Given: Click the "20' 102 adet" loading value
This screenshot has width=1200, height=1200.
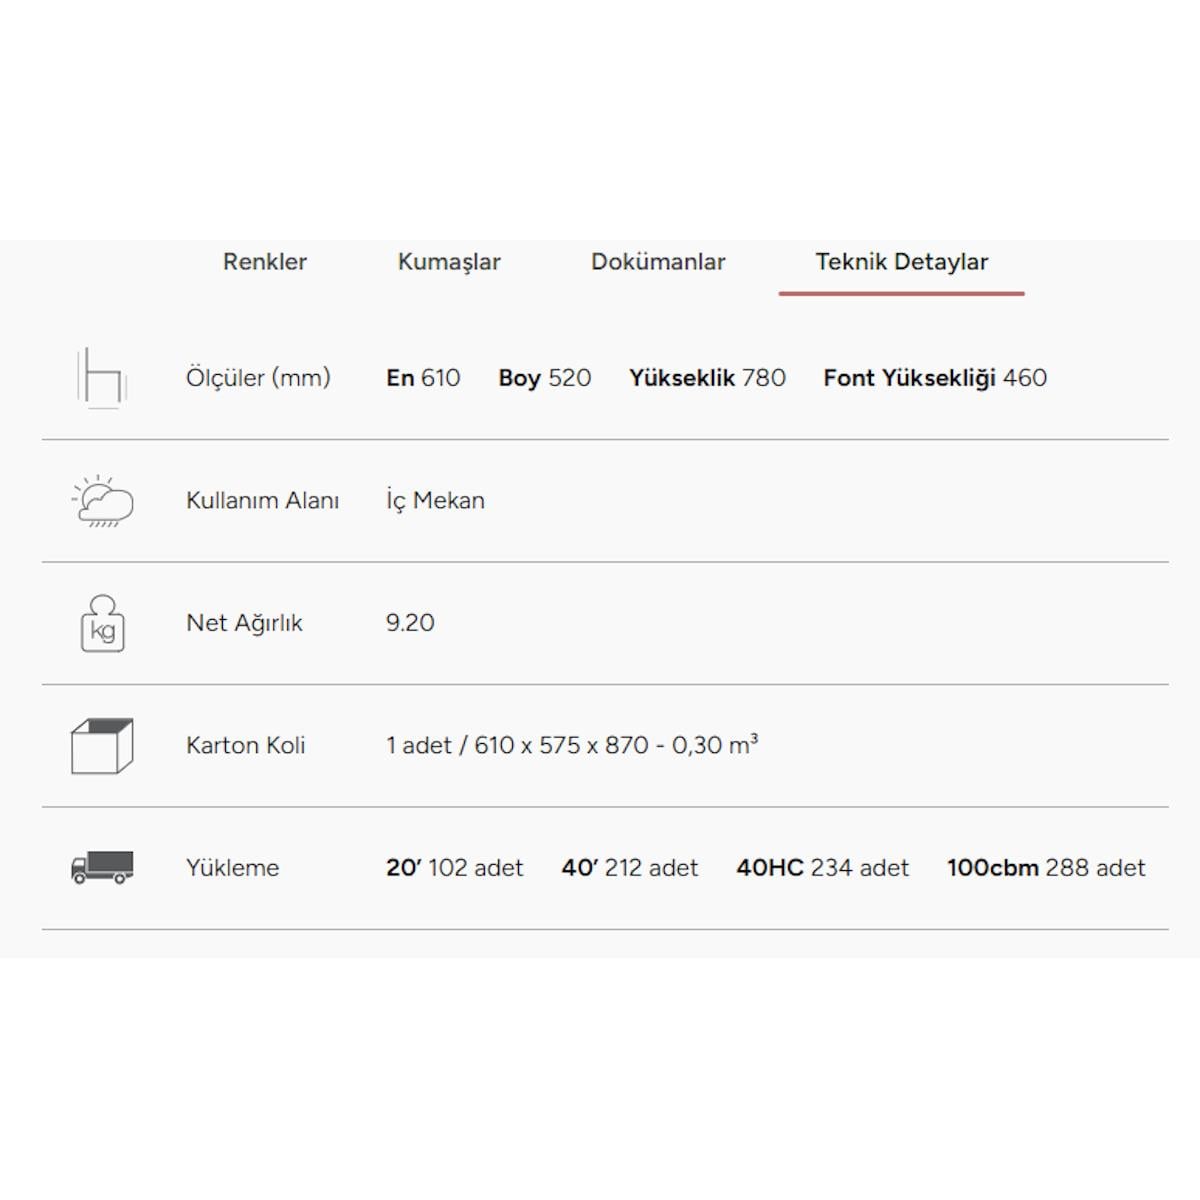Looking at the screenshot, I should pyautogui.click(x=454, y=868).
